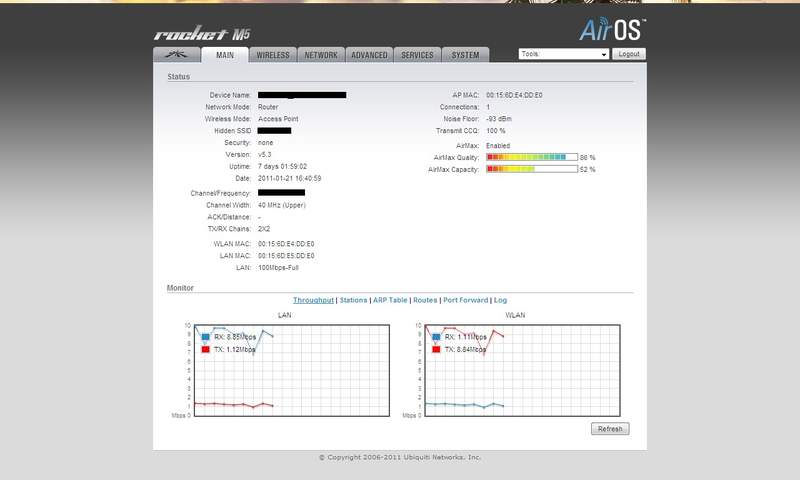Open the Stations monitor link
Viewport: 800px width, 480px height.
coord(354,300)
